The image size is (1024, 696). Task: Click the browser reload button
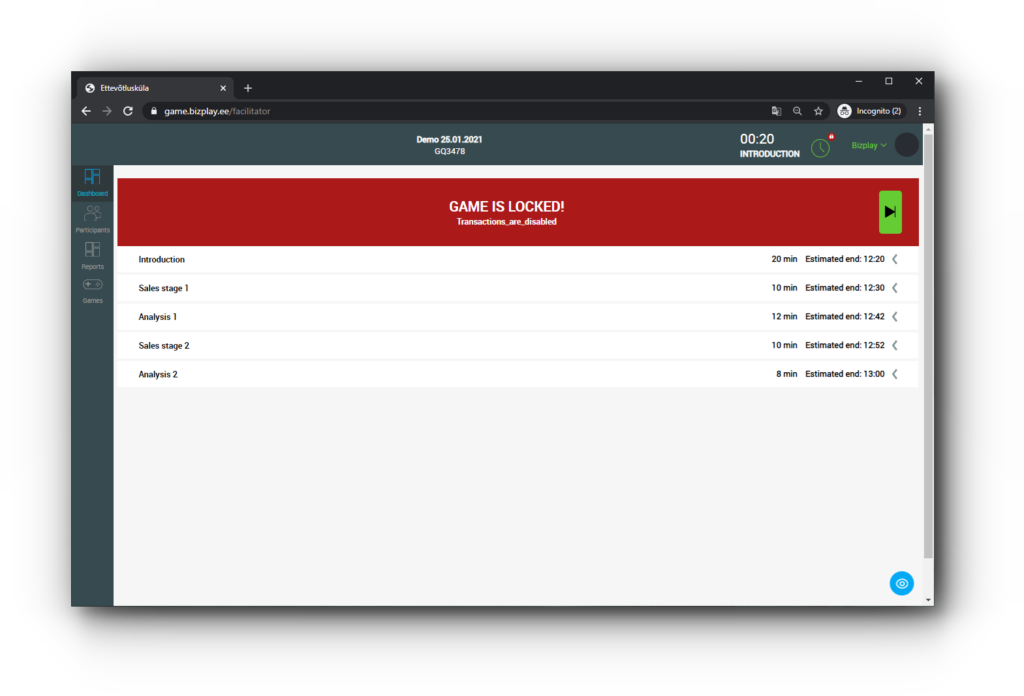(x=128, y=111)
